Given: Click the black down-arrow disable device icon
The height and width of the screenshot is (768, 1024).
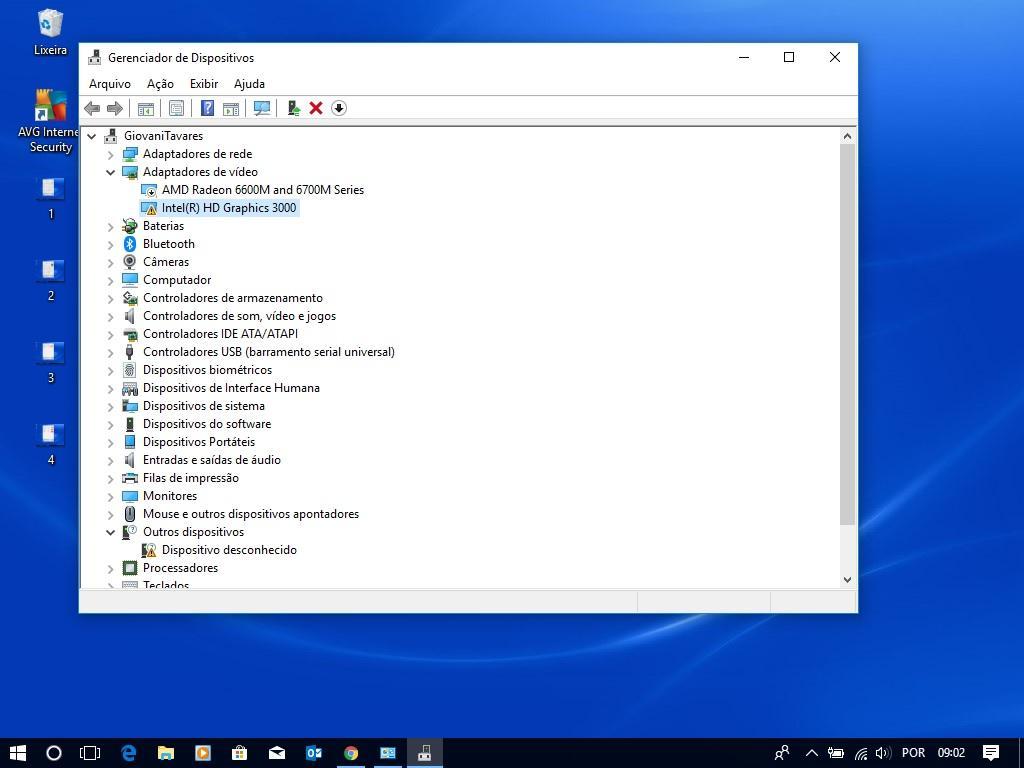Looking at the screenshot, I should tap(338, 108).
